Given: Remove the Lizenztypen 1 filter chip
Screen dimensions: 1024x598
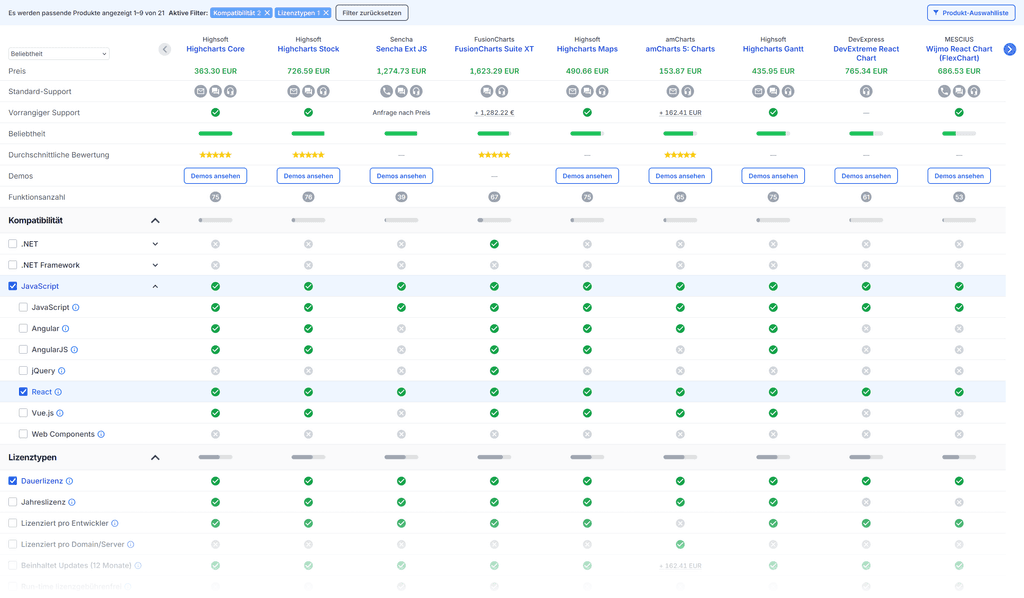Looking at the screenshot, I should tap(327, 13).
